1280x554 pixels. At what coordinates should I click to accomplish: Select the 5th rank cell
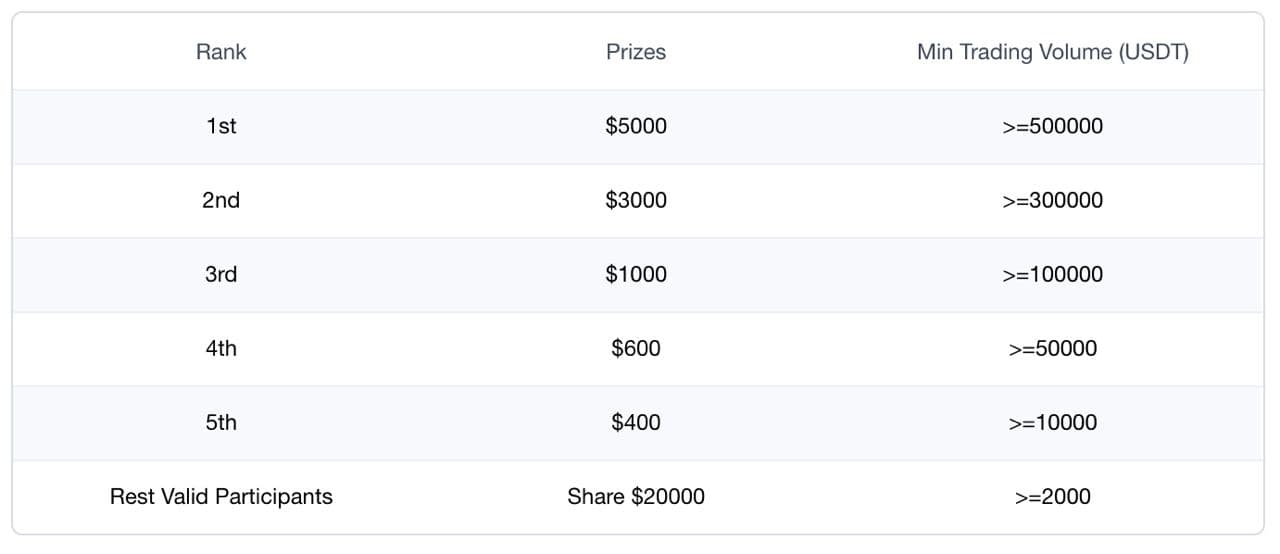click(x=221, y=422)
